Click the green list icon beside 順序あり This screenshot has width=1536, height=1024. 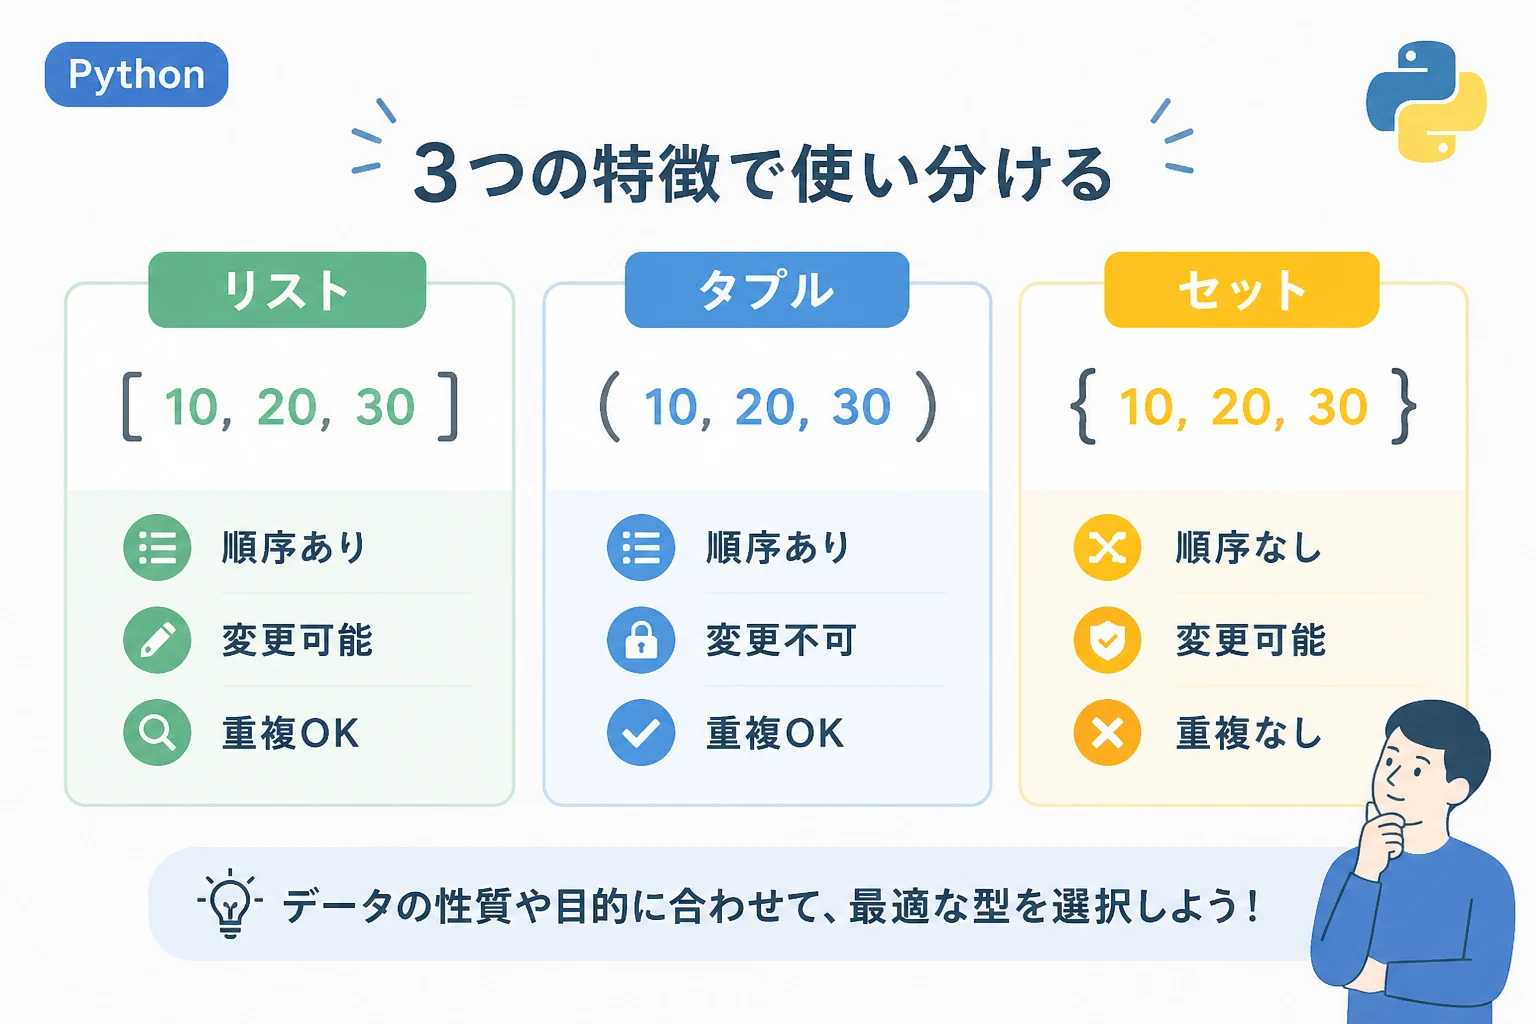coord(157,547)
